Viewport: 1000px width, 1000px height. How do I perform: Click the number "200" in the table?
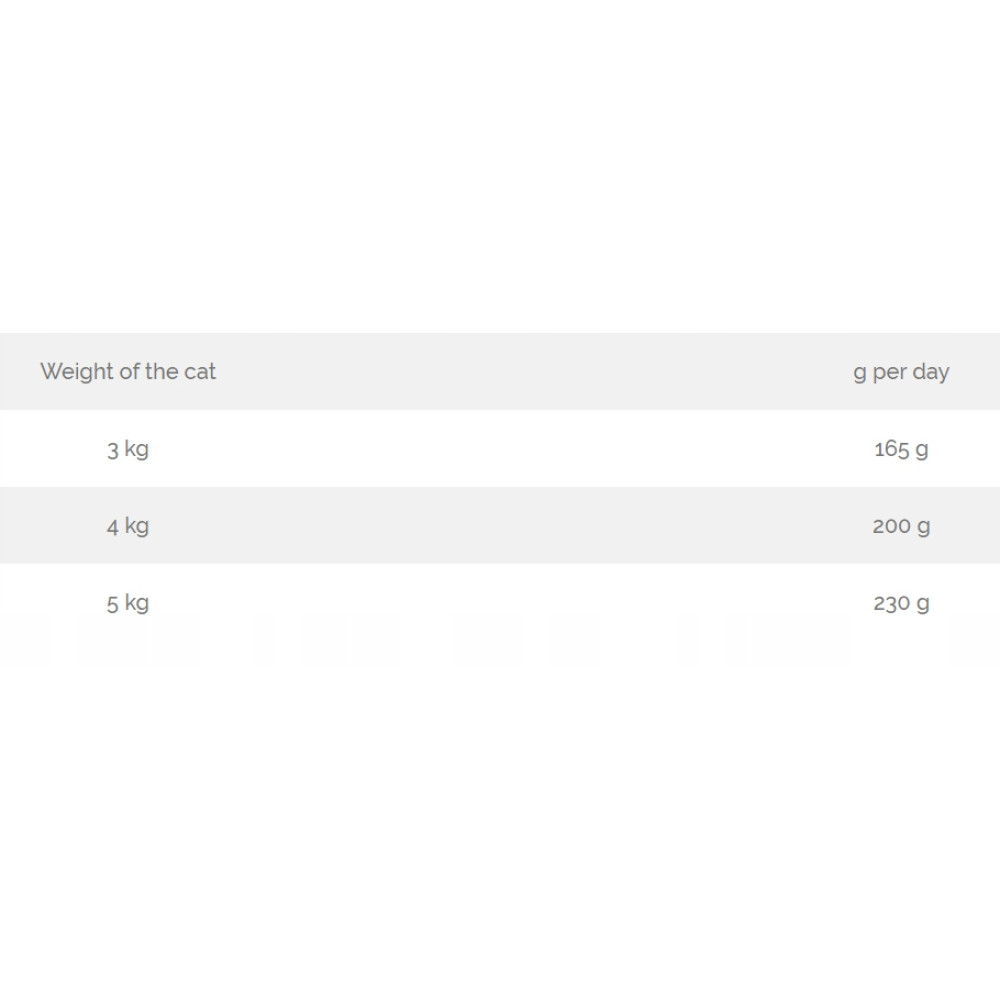tap(891, 526)
